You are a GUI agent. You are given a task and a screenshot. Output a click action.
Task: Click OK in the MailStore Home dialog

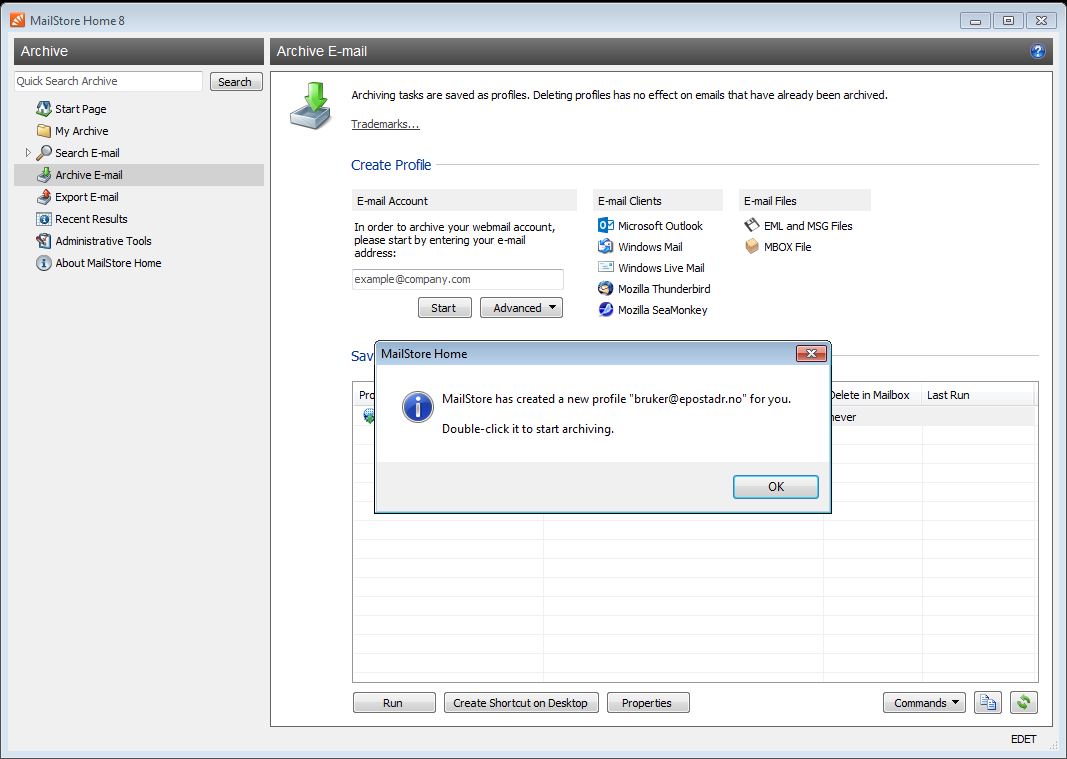(776, 487)
